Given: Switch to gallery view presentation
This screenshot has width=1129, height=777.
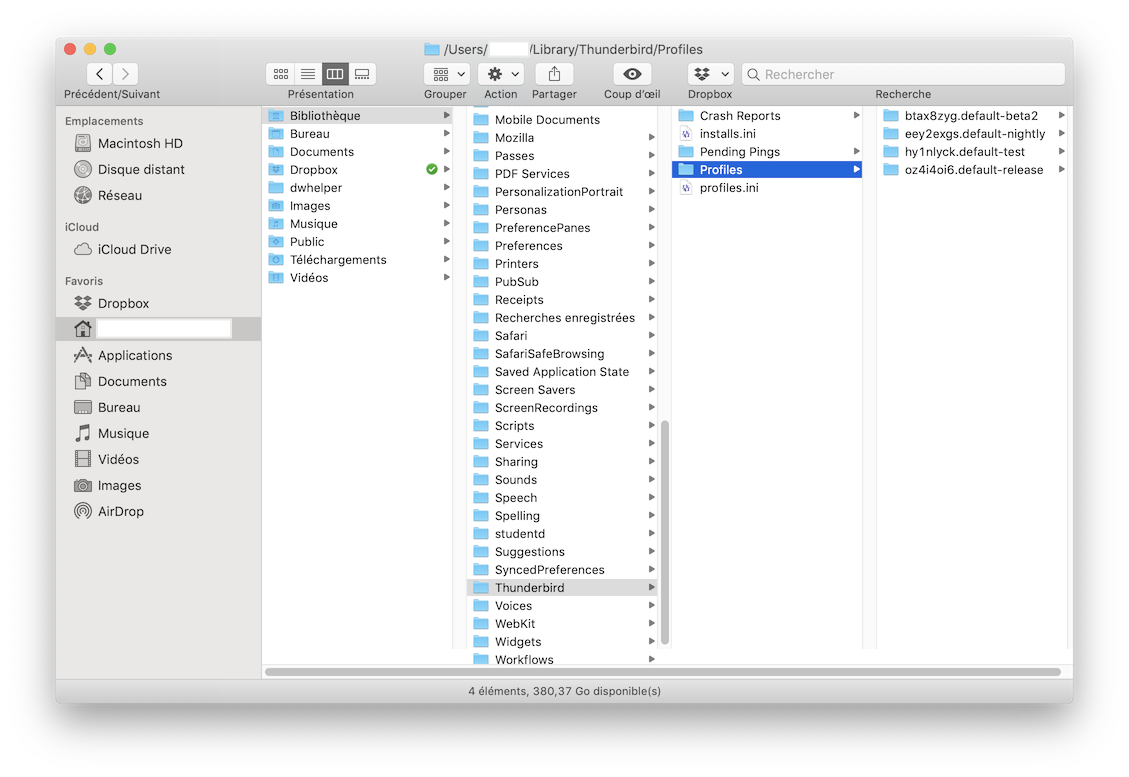Looking at the screenshot, I should point(362,73).
